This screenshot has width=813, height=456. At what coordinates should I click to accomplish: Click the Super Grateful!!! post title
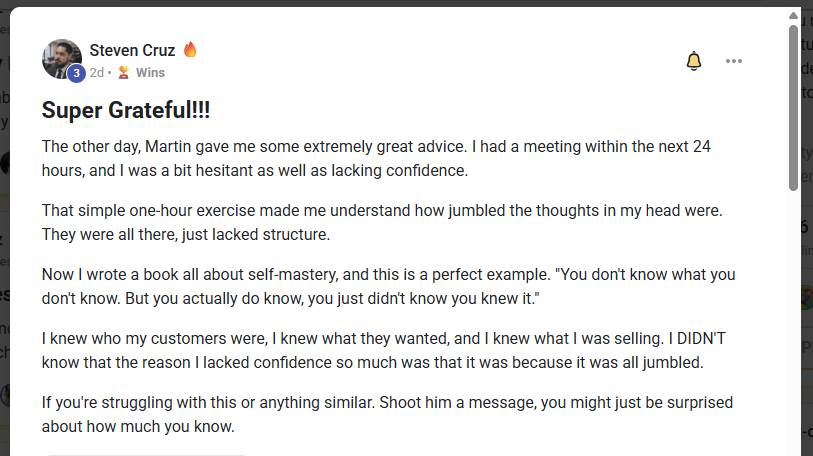(126, 110)
